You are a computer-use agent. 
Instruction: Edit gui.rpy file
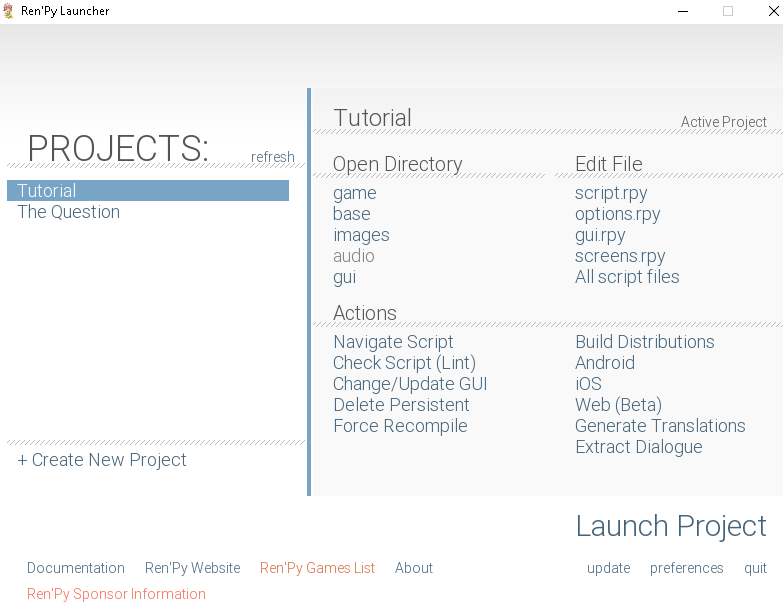pyautogui.click(x=600, y=236)
